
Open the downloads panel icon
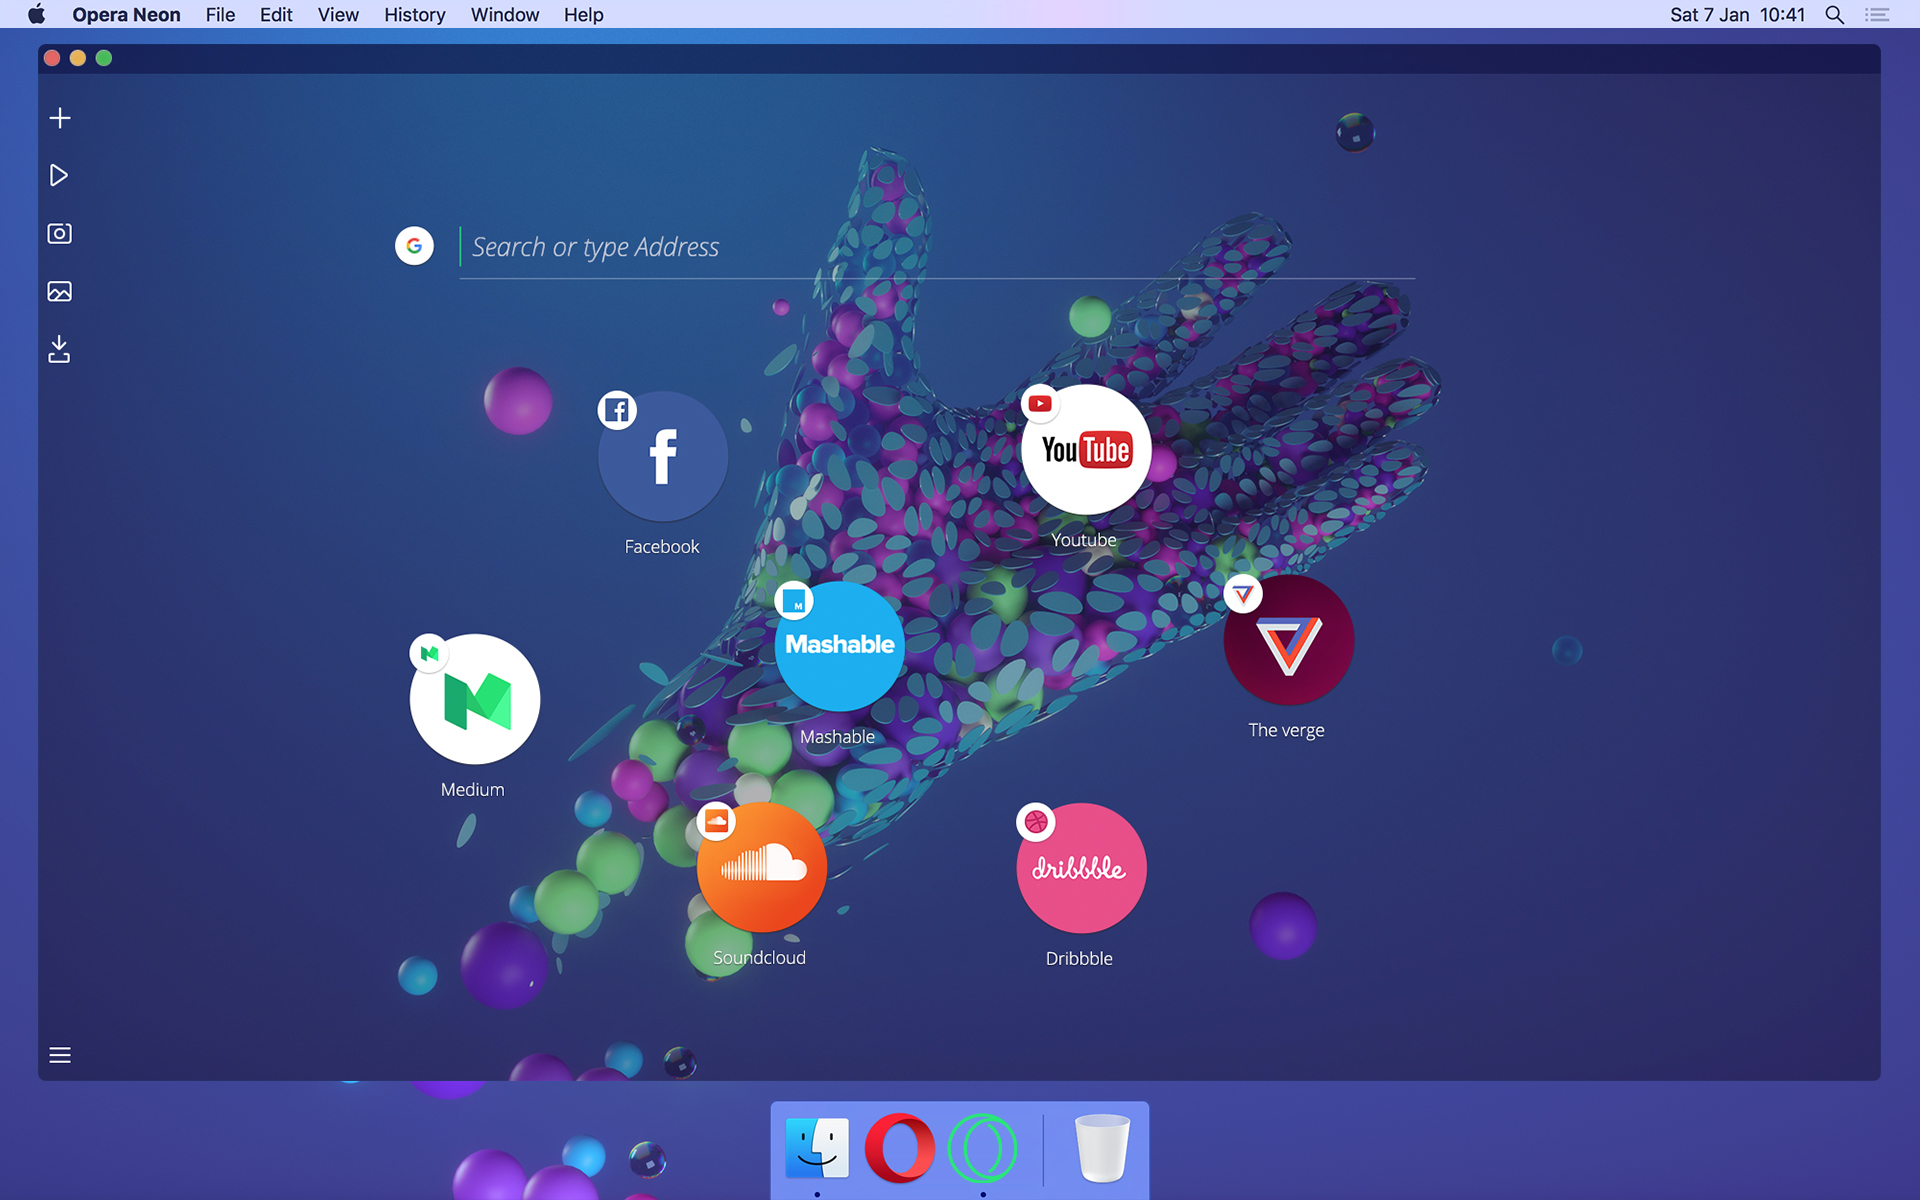pyautogui.click(x=59, y=349)
